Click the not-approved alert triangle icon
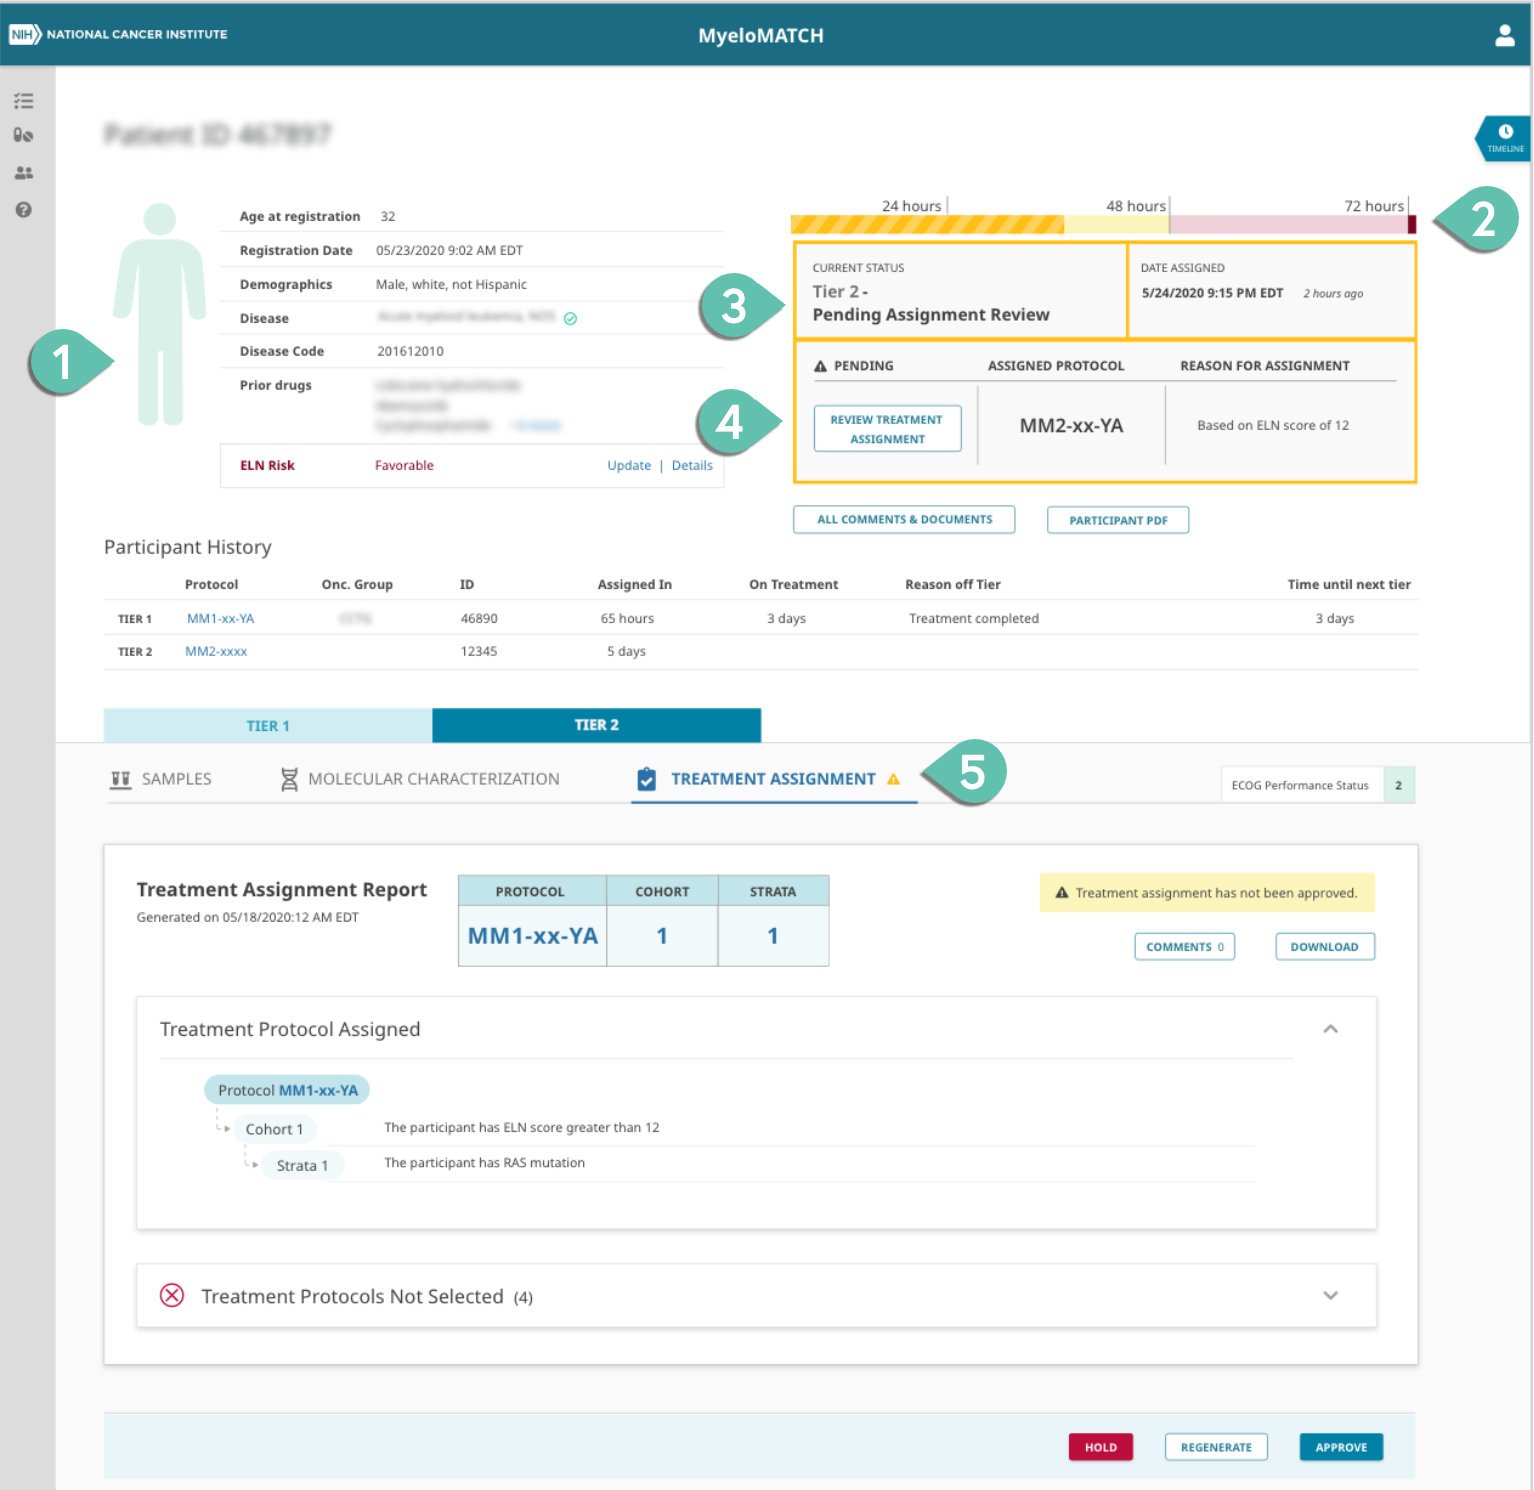 [x=1062, y=893]
